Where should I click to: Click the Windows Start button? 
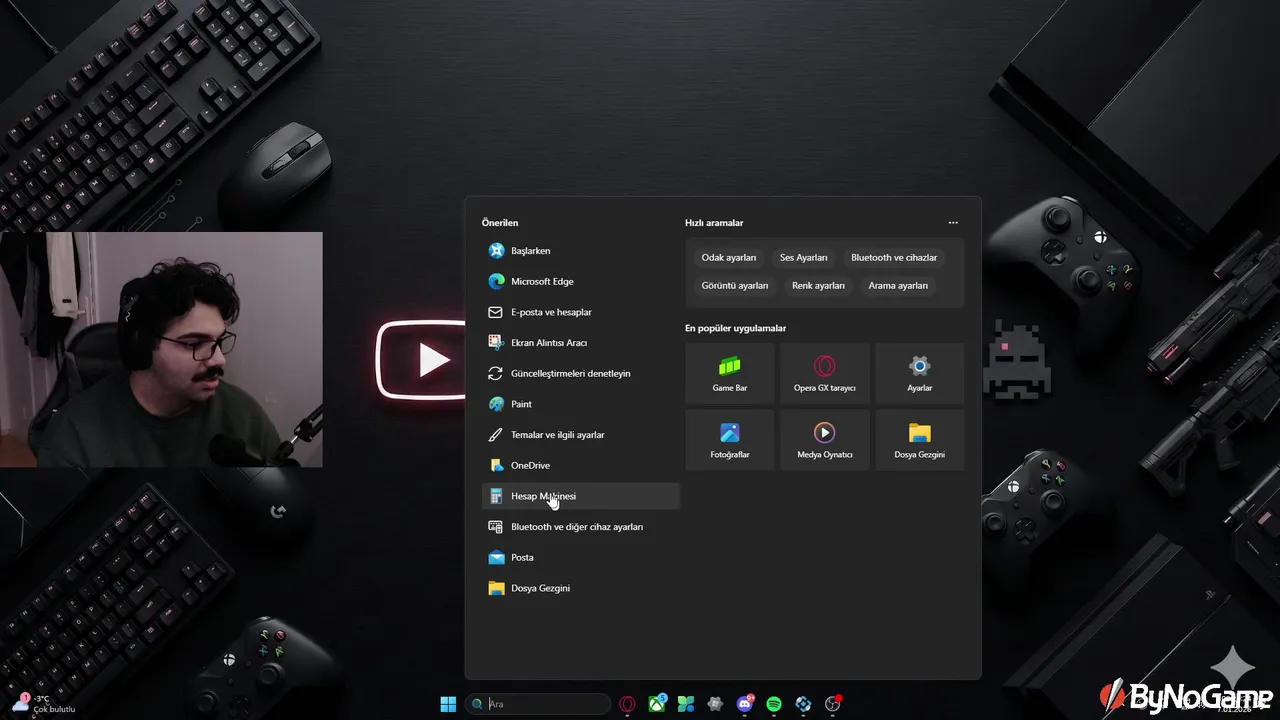pyautogui.click(x=448, y=704)
